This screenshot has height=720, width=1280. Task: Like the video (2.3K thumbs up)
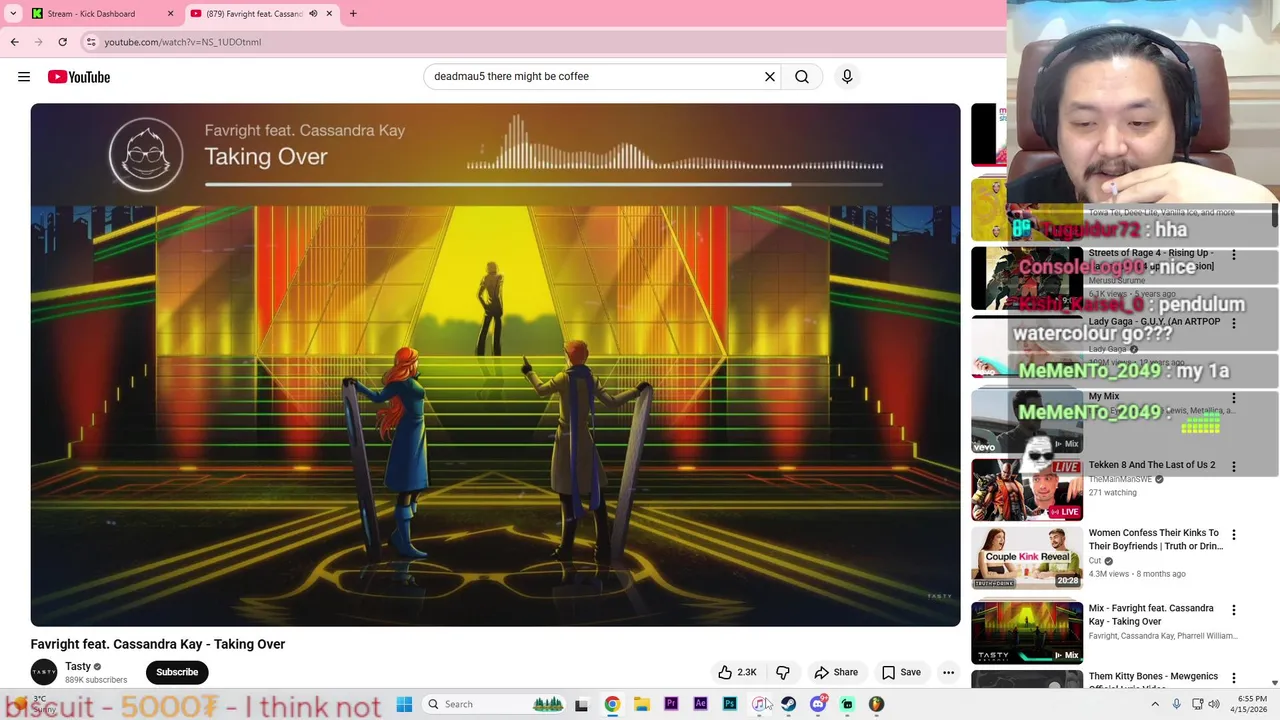(737, 672)
